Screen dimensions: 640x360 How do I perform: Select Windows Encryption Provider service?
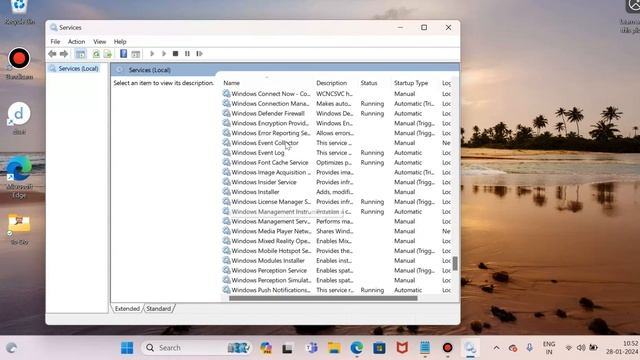pyautogui.click(x=337, y=123)
